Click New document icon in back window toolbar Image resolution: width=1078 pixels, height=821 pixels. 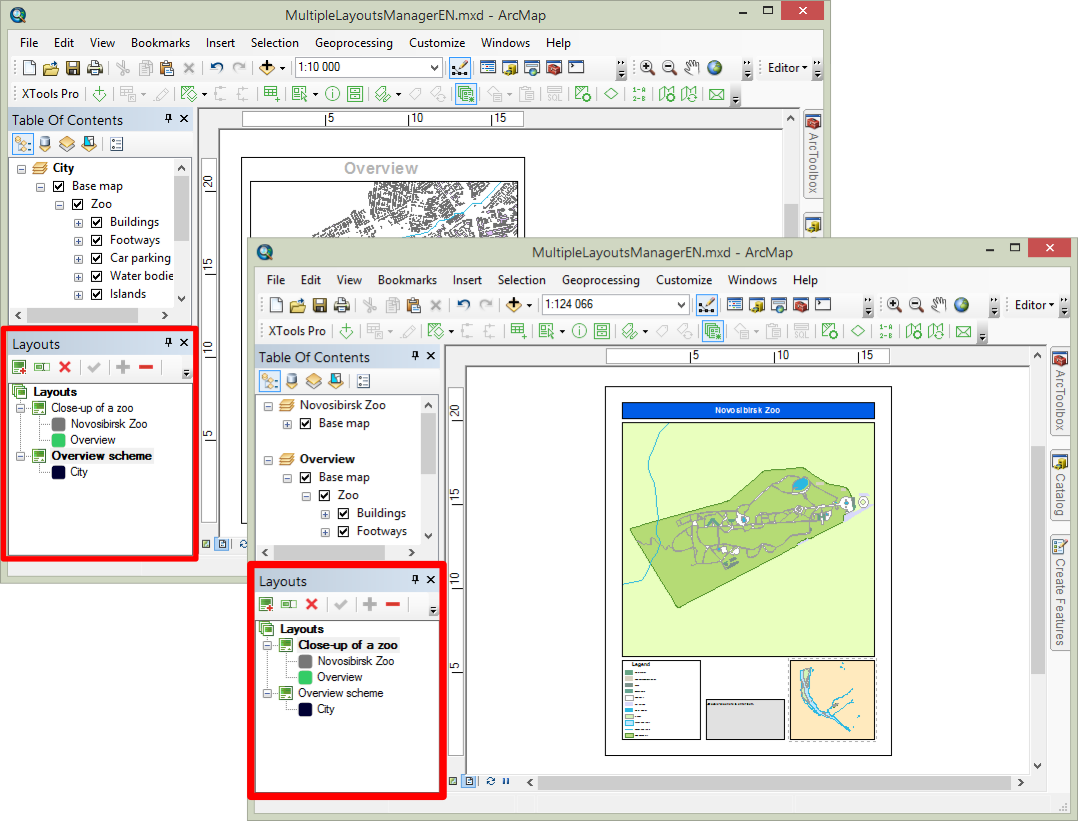29,67
